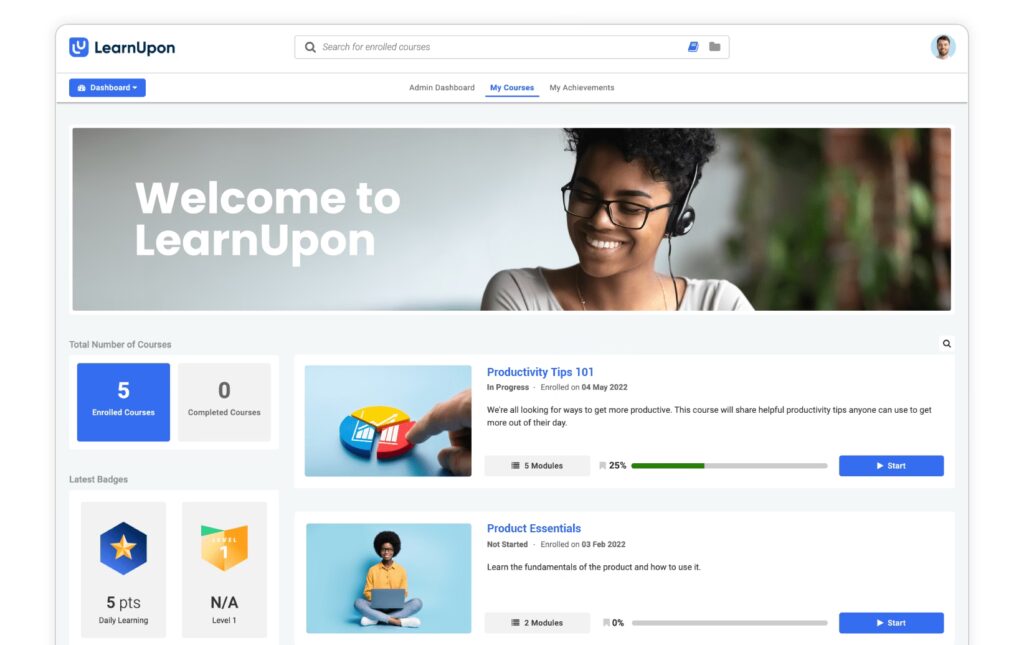
Task: Click the flag icon beside 25% progress
Action: click(x=603, y=466)
